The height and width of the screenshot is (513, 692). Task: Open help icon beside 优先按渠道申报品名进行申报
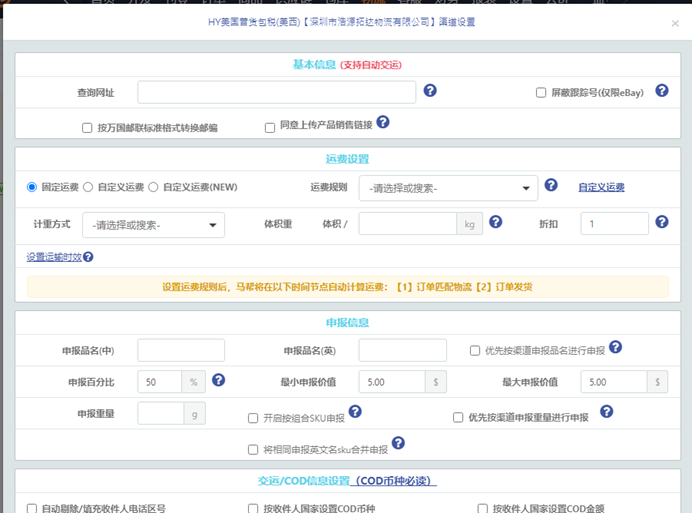615,347
